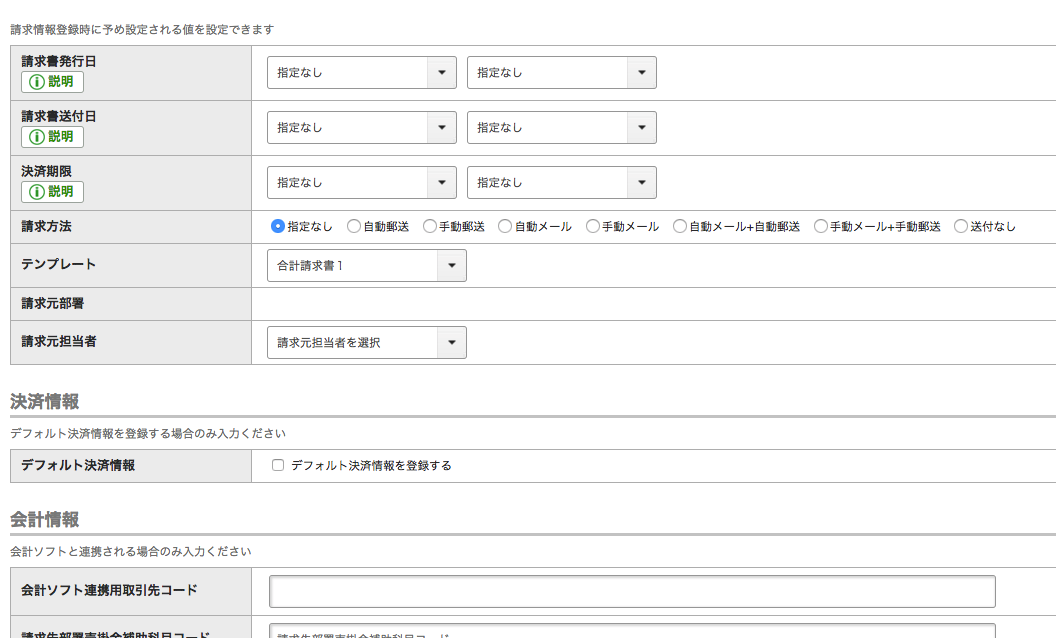Open テンプレート dropdown showing 合計請求書1
The image size is (1056, 638).
click(x=366, y=266)
